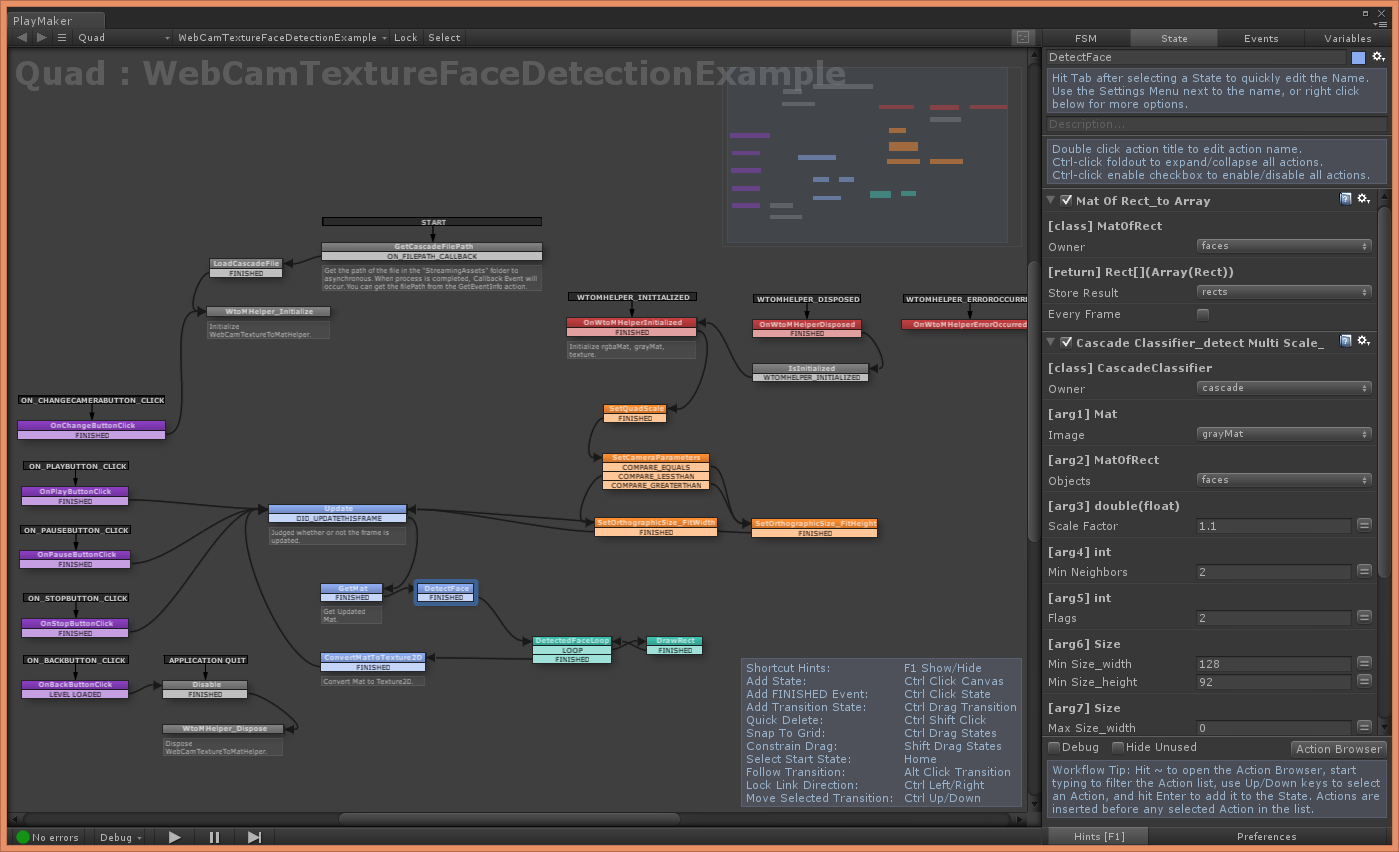Enable the Every Frame checkbox

1203,314
